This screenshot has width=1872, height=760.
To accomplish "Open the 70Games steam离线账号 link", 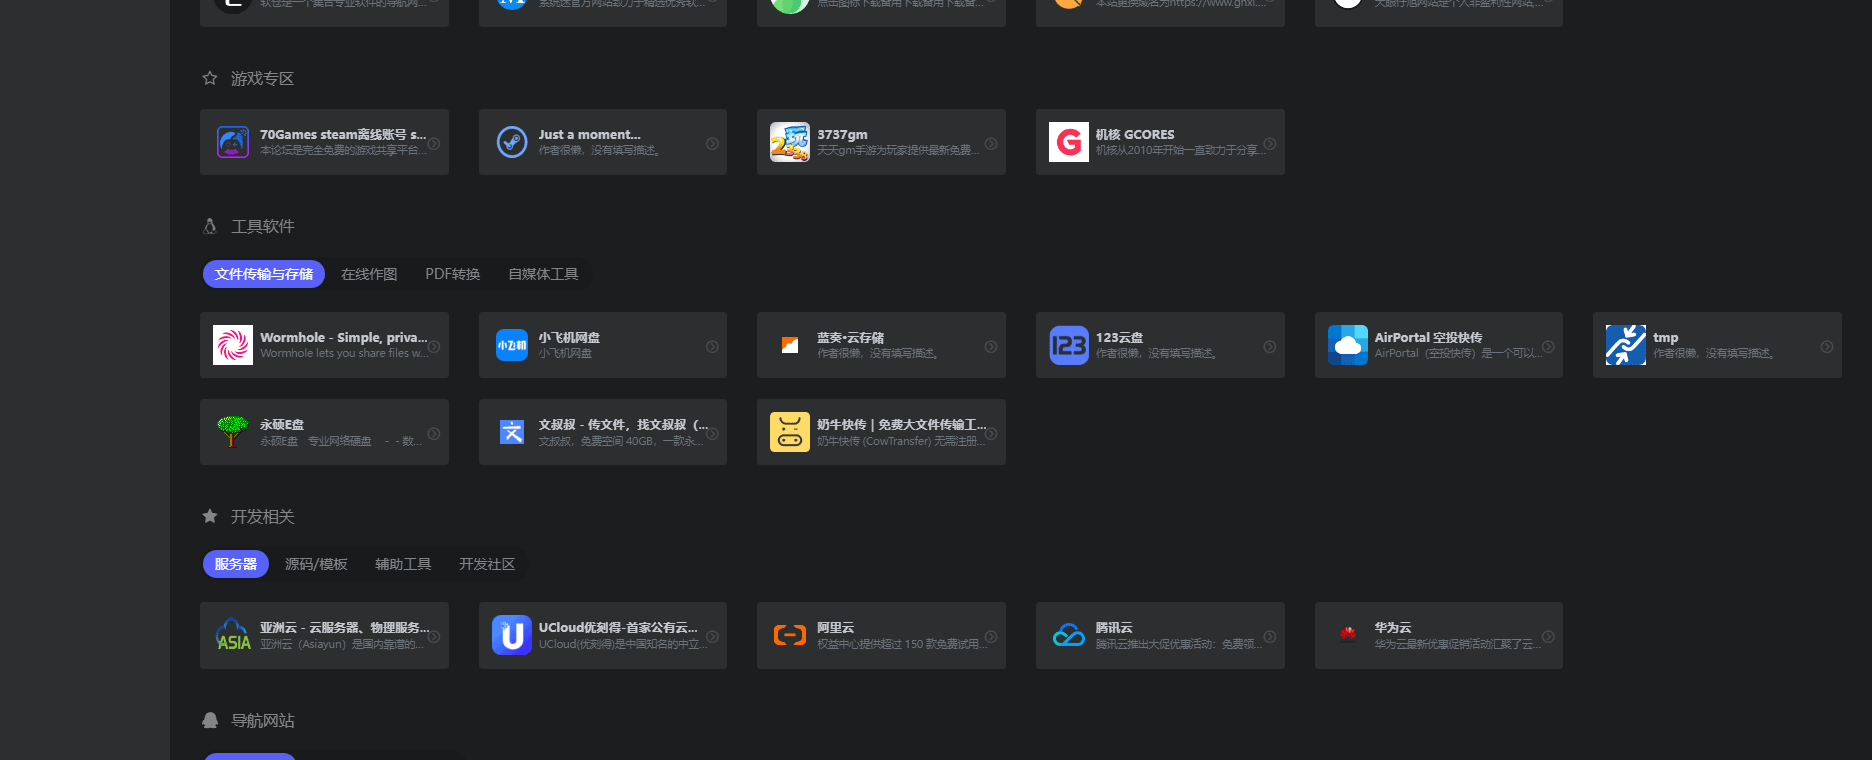I will 343,134.
